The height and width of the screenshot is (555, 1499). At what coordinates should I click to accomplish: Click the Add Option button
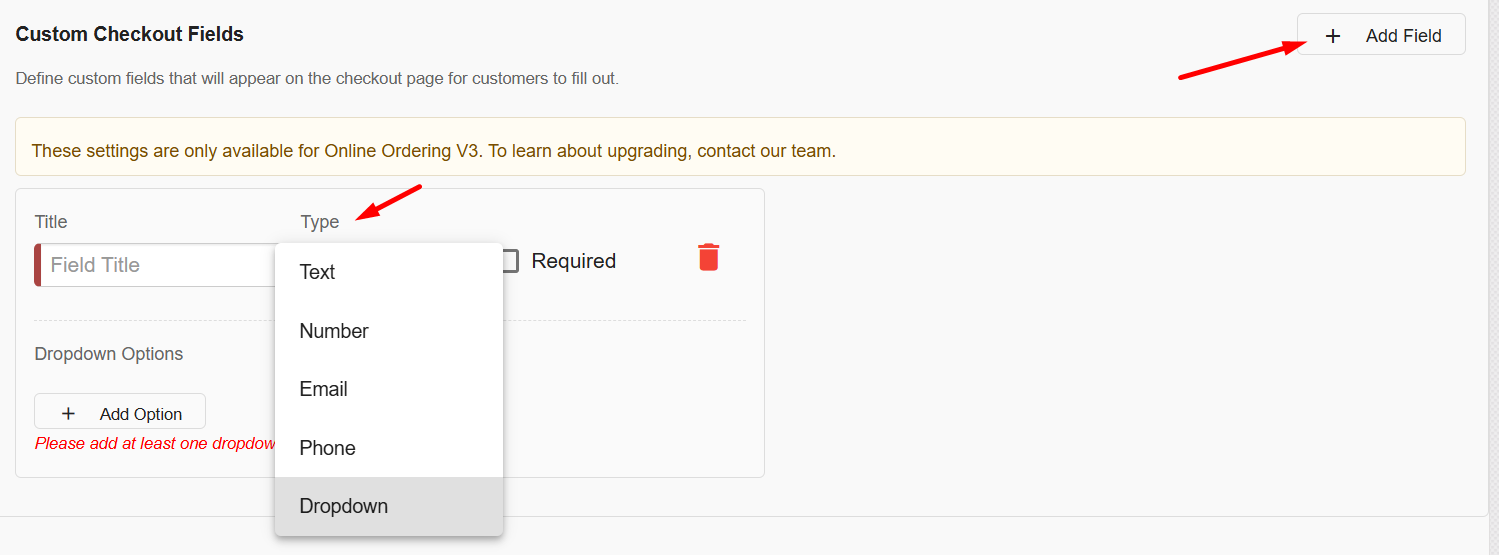pyautogui.click(x=120, y=412)
